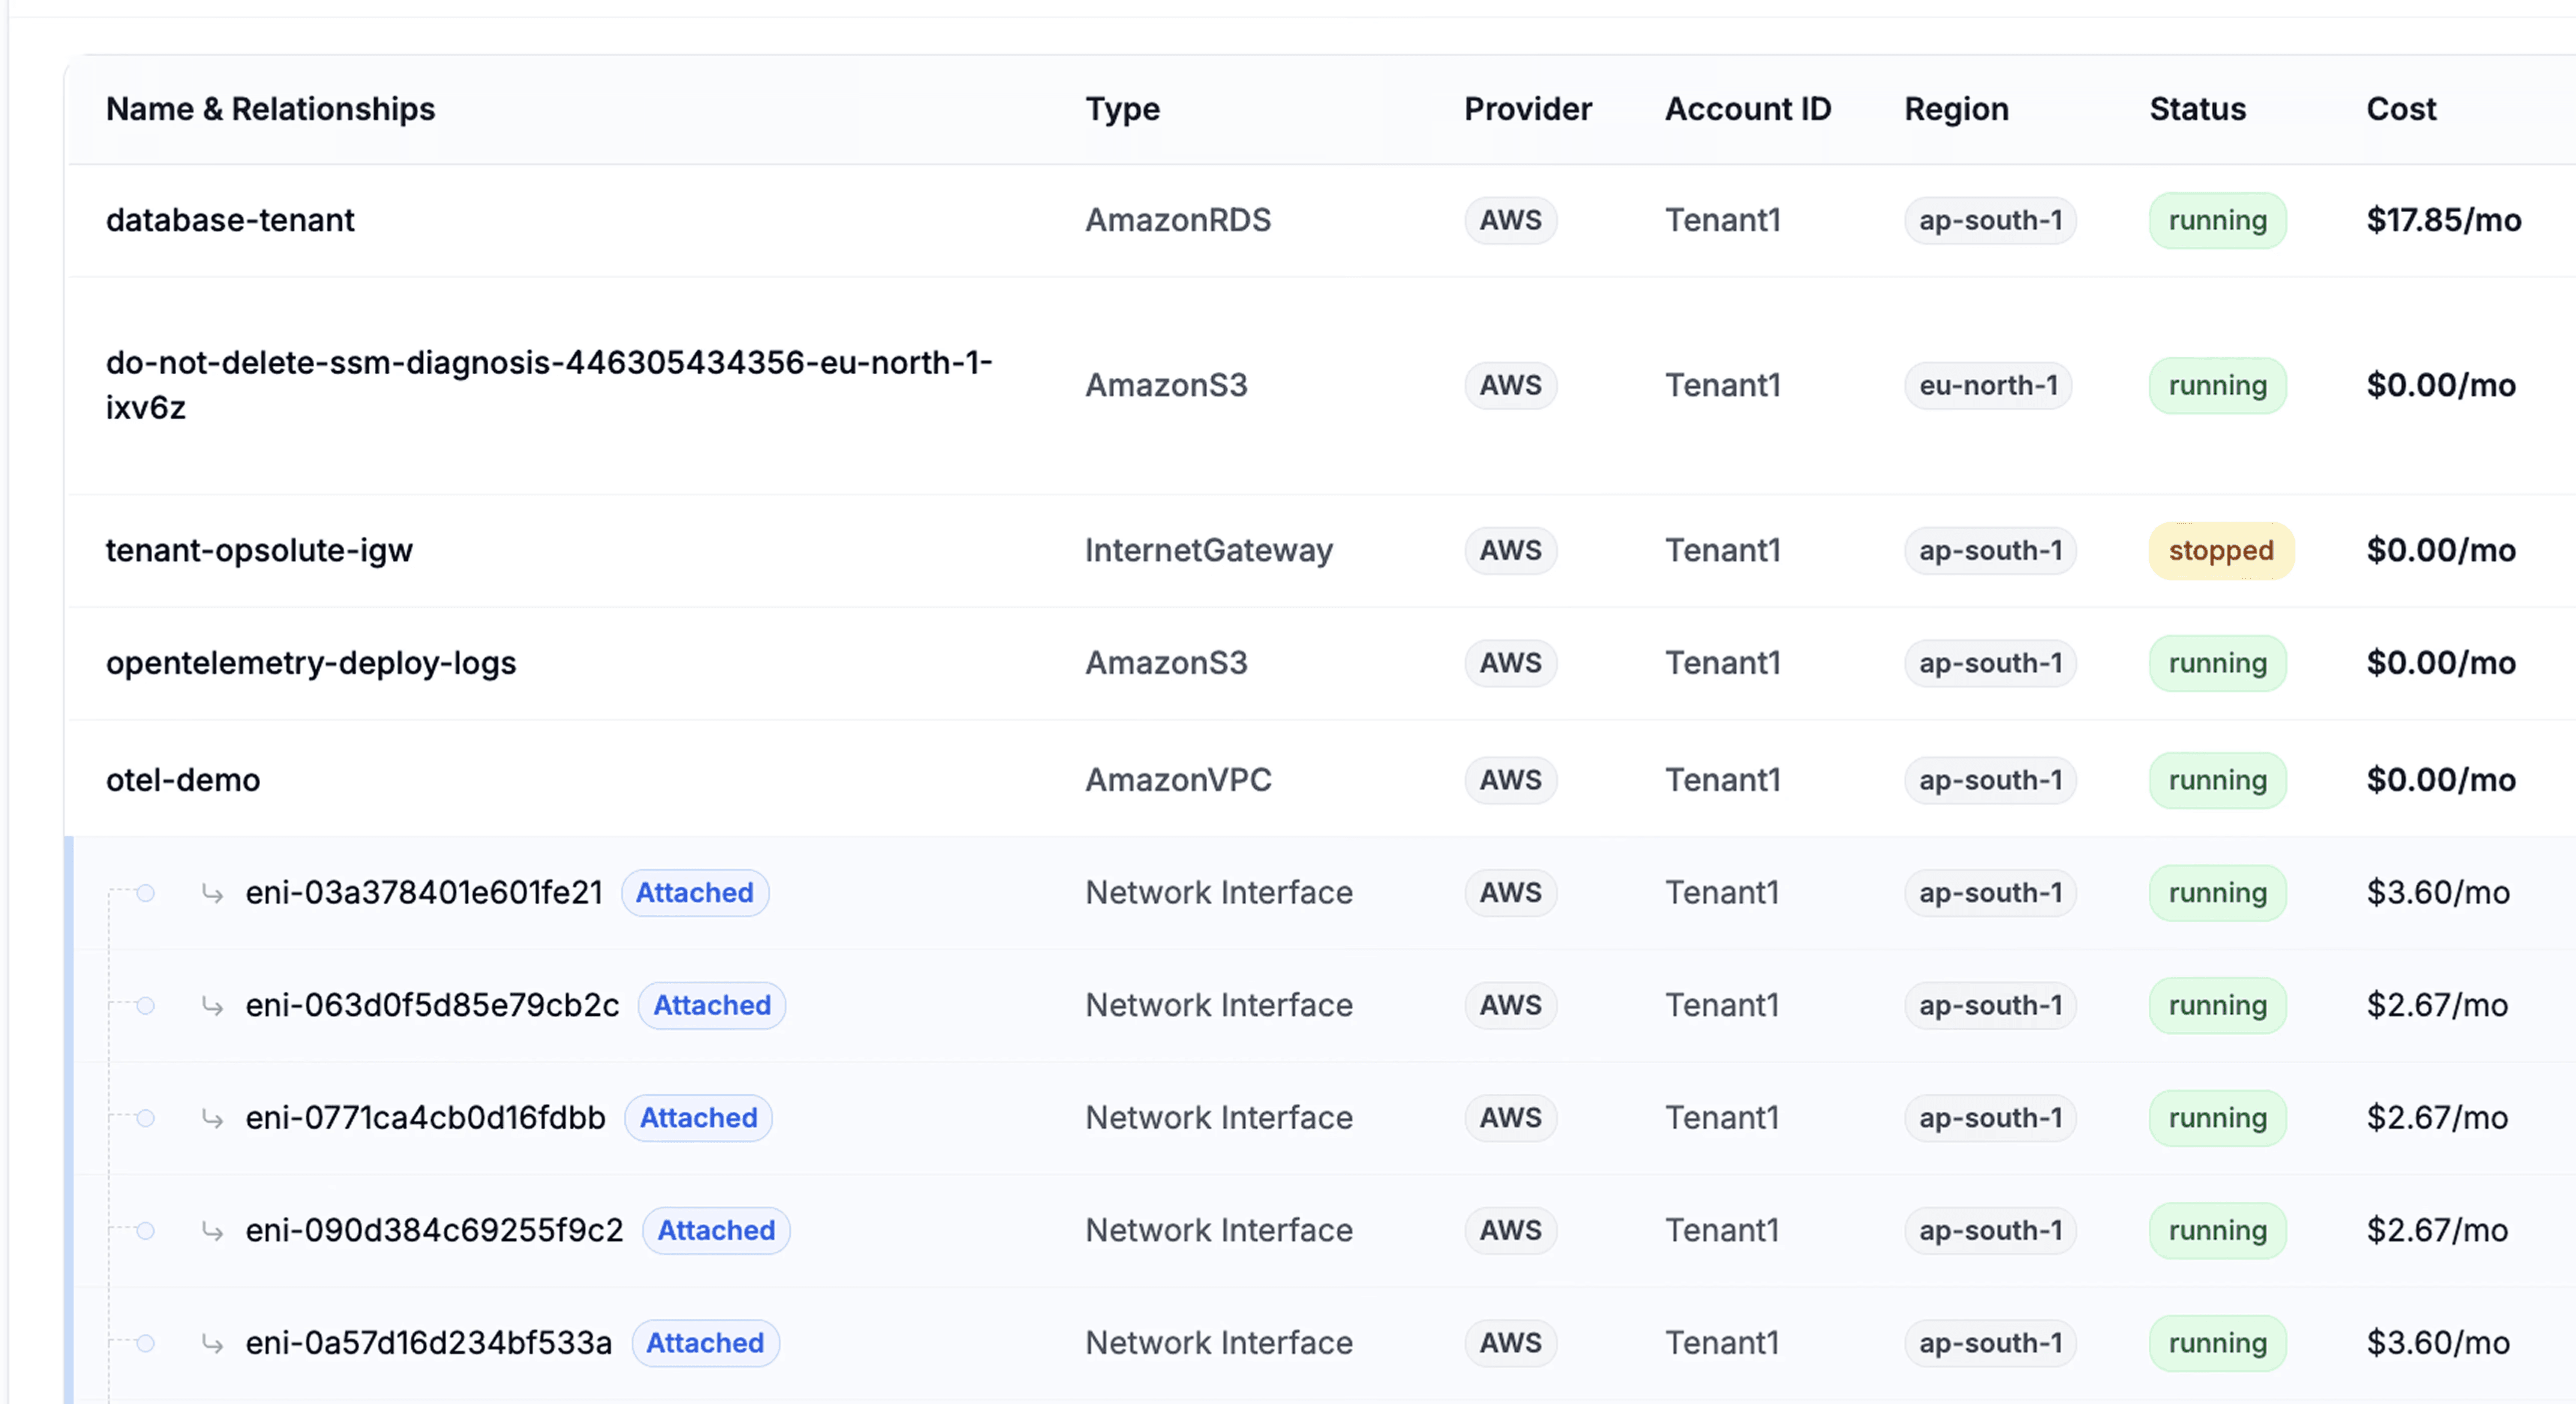
Task: Collapse the otel-demo VPC row
Action: coord(183,780)
